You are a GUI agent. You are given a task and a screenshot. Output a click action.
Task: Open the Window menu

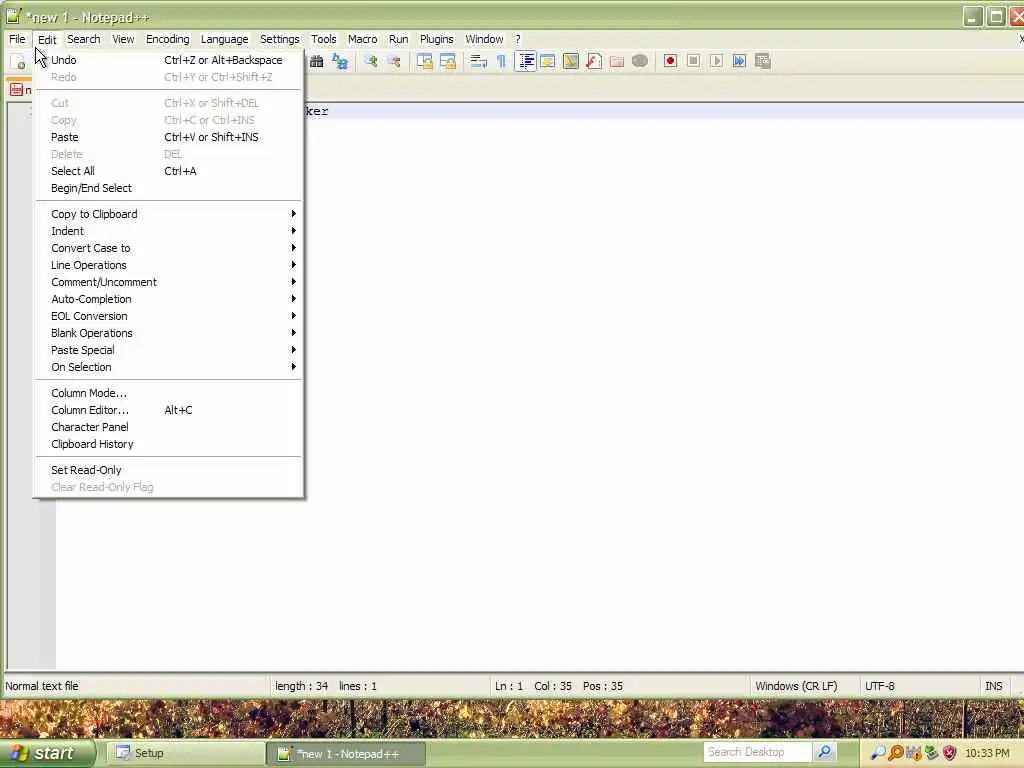click(484, 39)
